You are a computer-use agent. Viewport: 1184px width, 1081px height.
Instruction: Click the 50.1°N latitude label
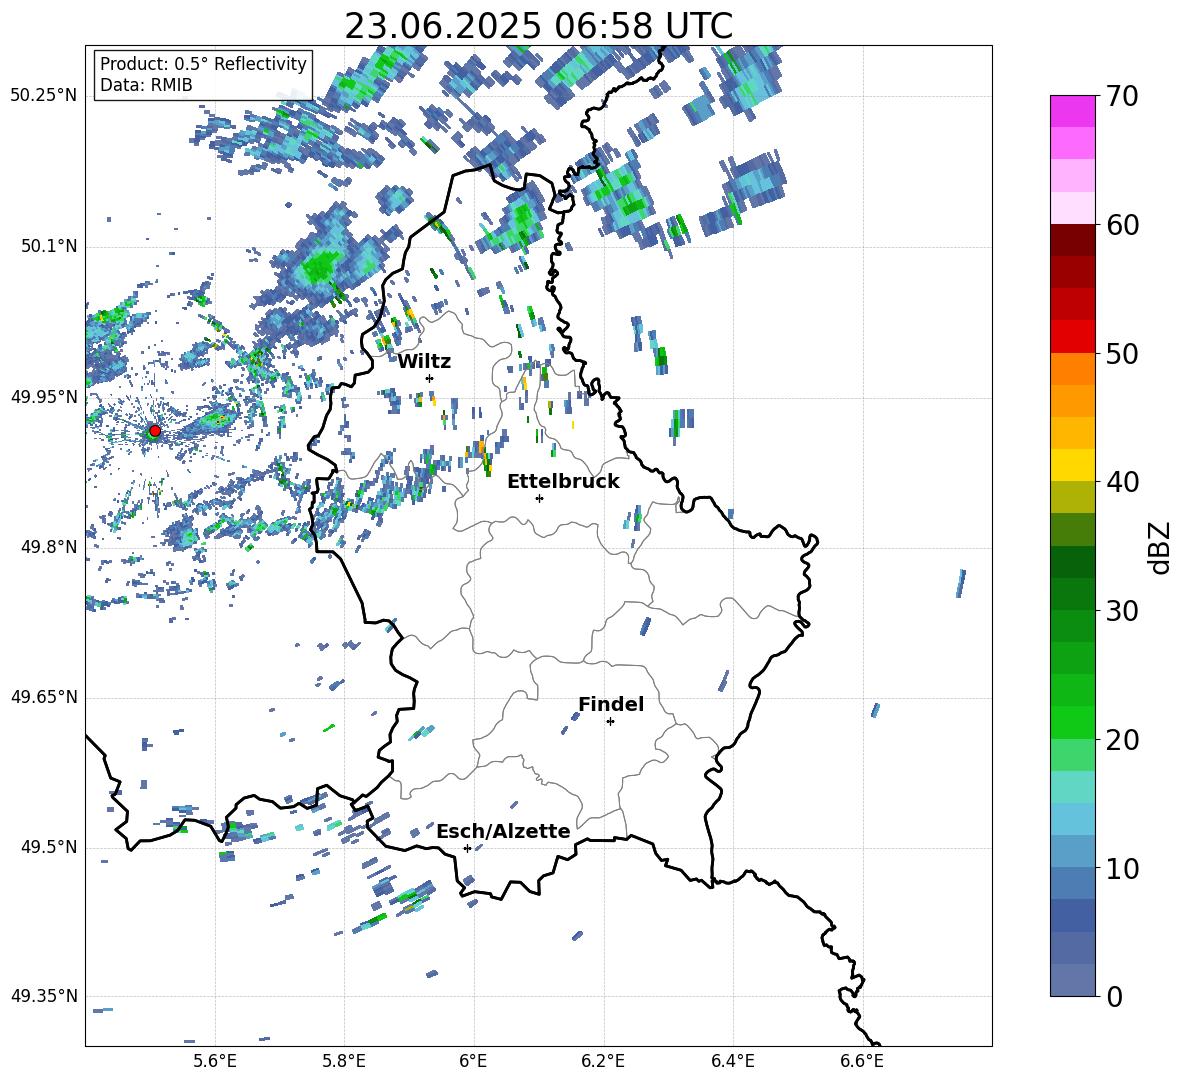48,246
